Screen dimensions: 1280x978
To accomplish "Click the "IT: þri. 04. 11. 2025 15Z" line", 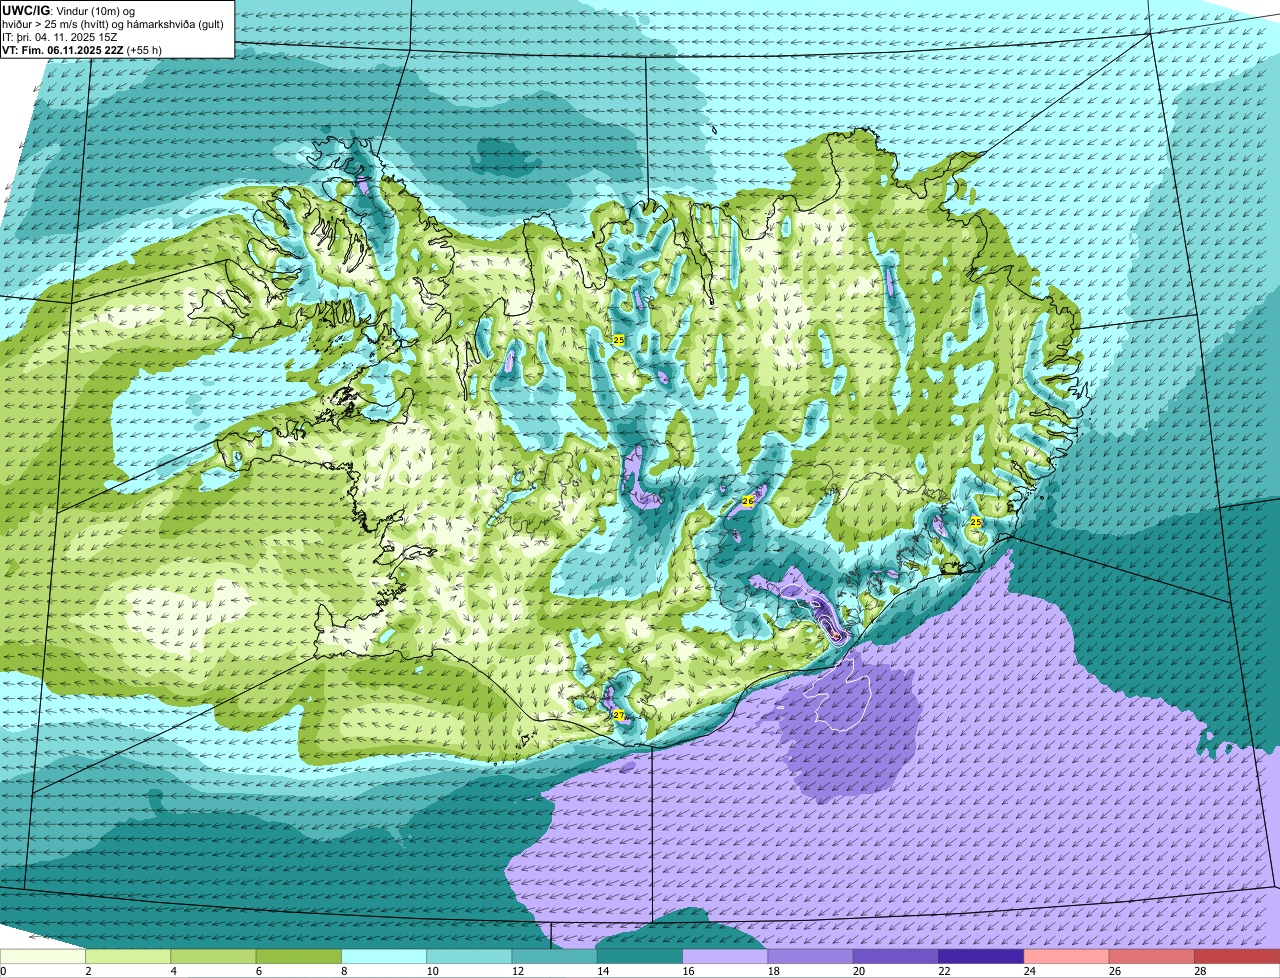I will tap(59, 37).
